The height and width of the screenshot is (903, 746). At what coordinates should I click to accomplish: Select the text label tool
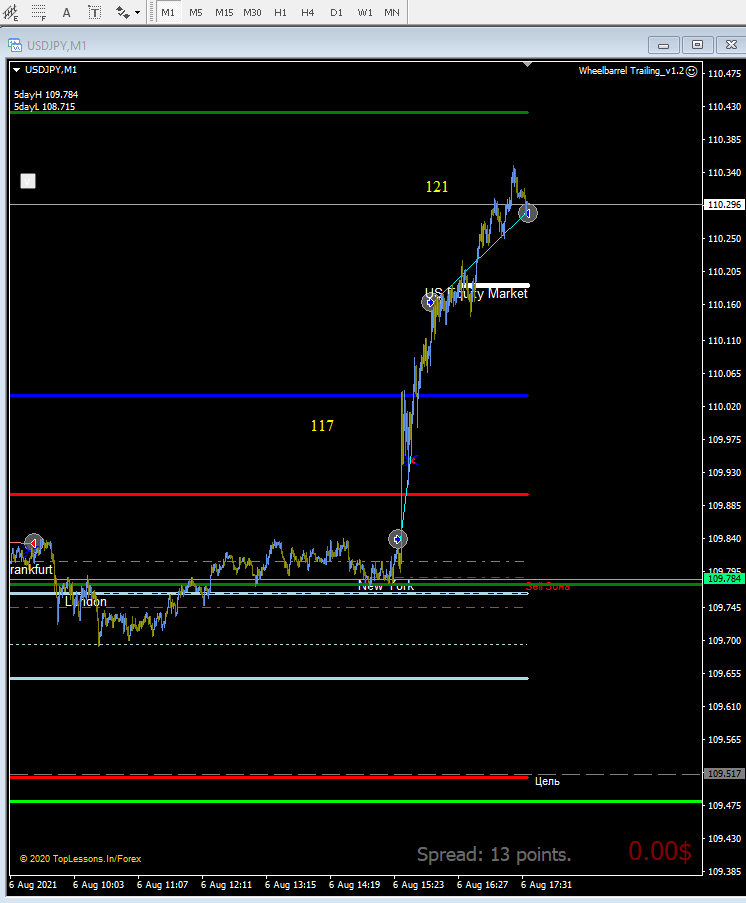[94, 12]
